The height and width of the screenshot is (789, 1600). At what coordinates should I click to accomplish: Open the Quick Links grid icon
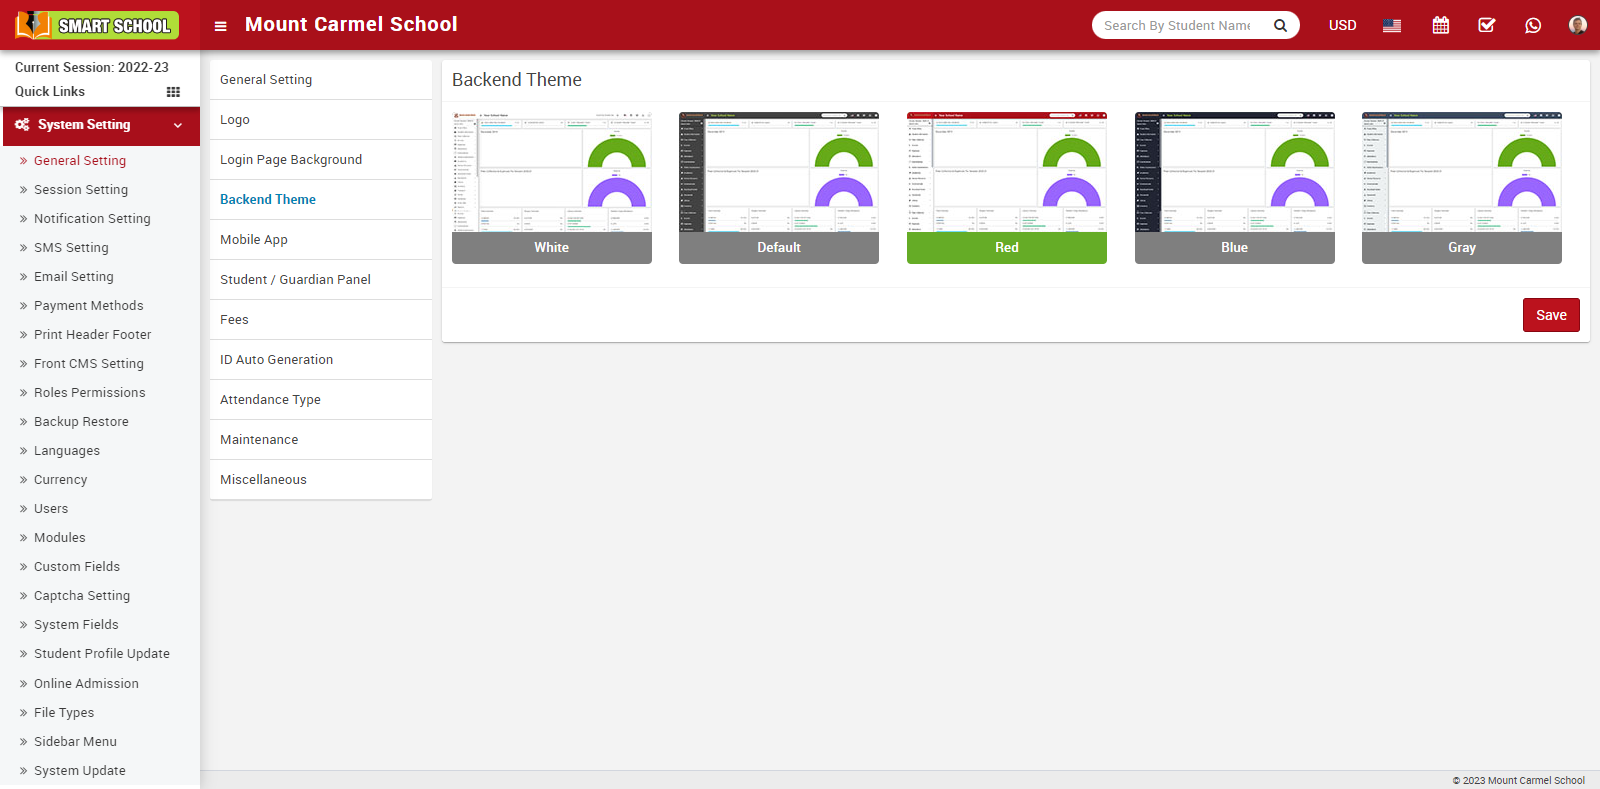point(173,92)
